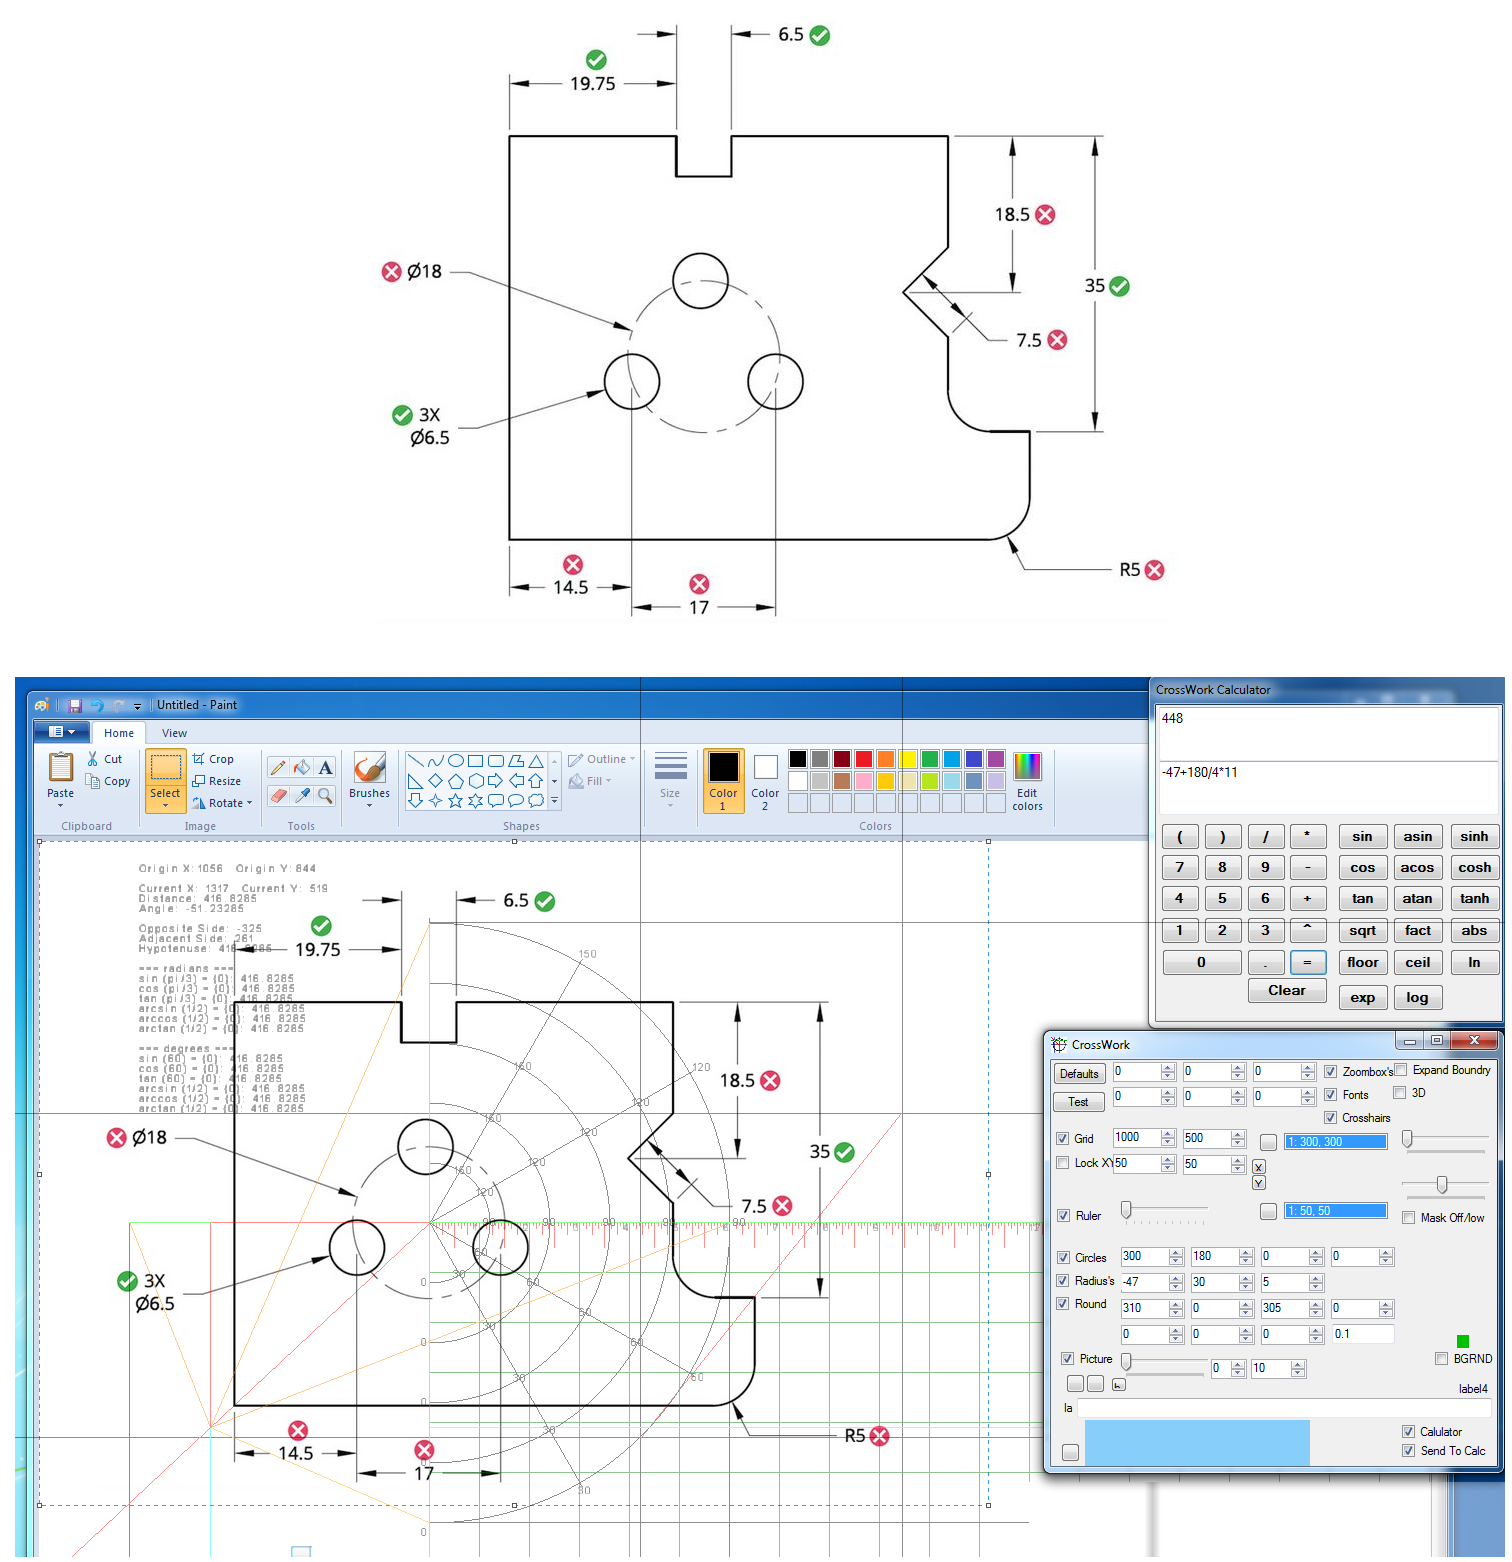Viewport: 1512px width, 1562px height.
Task: Click the floor function button
Action: coord(1362,962)
